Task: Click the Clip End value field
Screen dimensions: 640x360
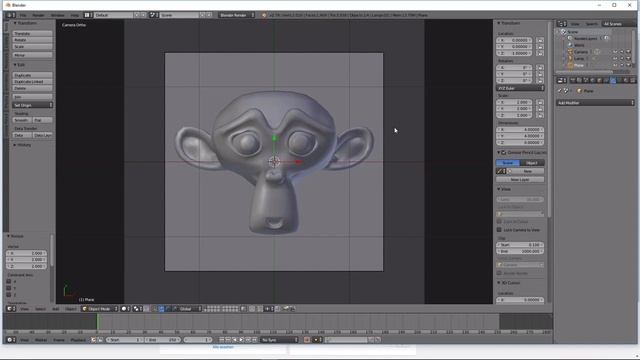Action: point(520,251)
